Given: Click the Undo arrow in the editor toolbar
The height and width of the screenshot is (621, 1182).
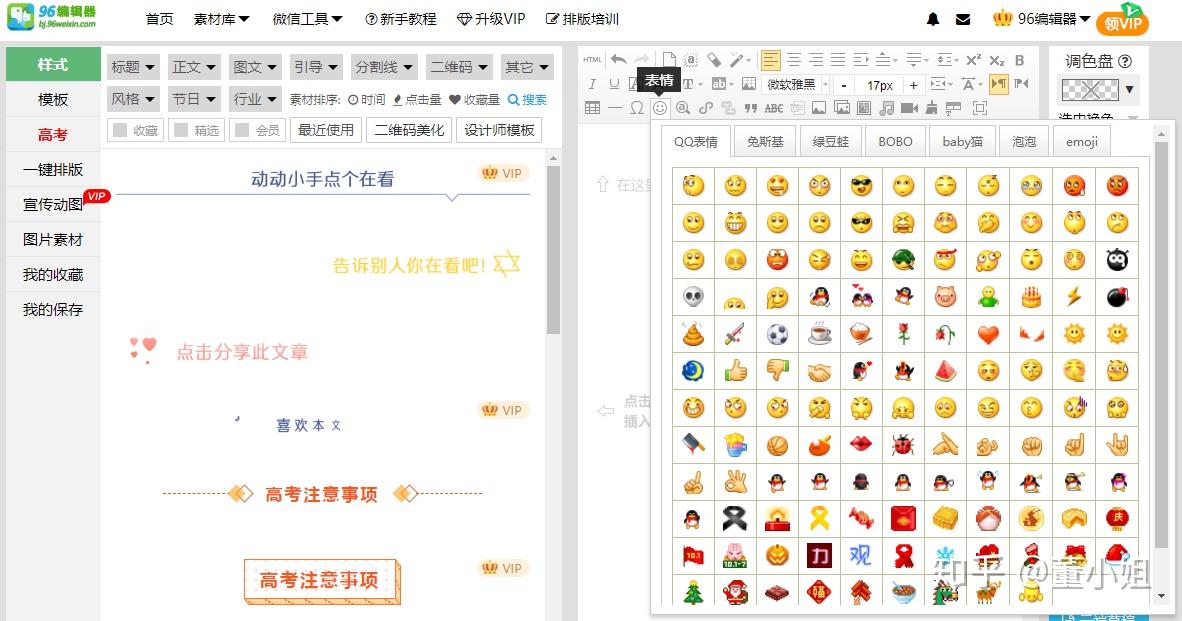Looking at the screenshot, I should [616, 58].
